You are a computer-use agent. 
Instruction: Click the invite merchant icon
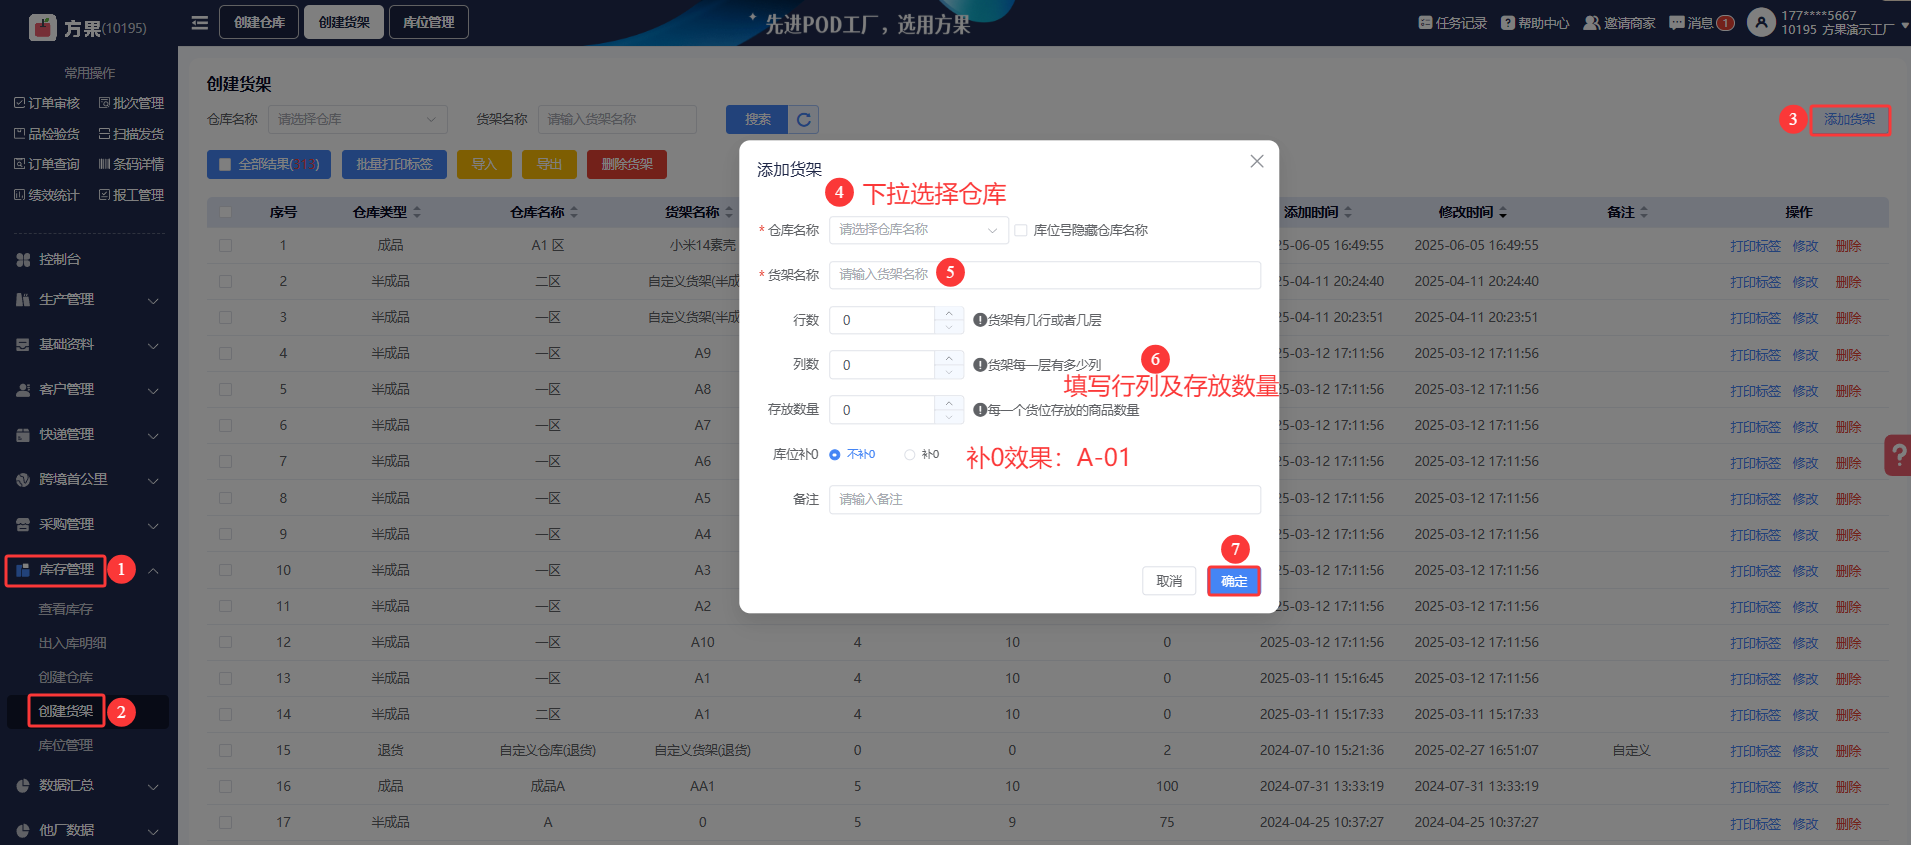pos(1591,23)
